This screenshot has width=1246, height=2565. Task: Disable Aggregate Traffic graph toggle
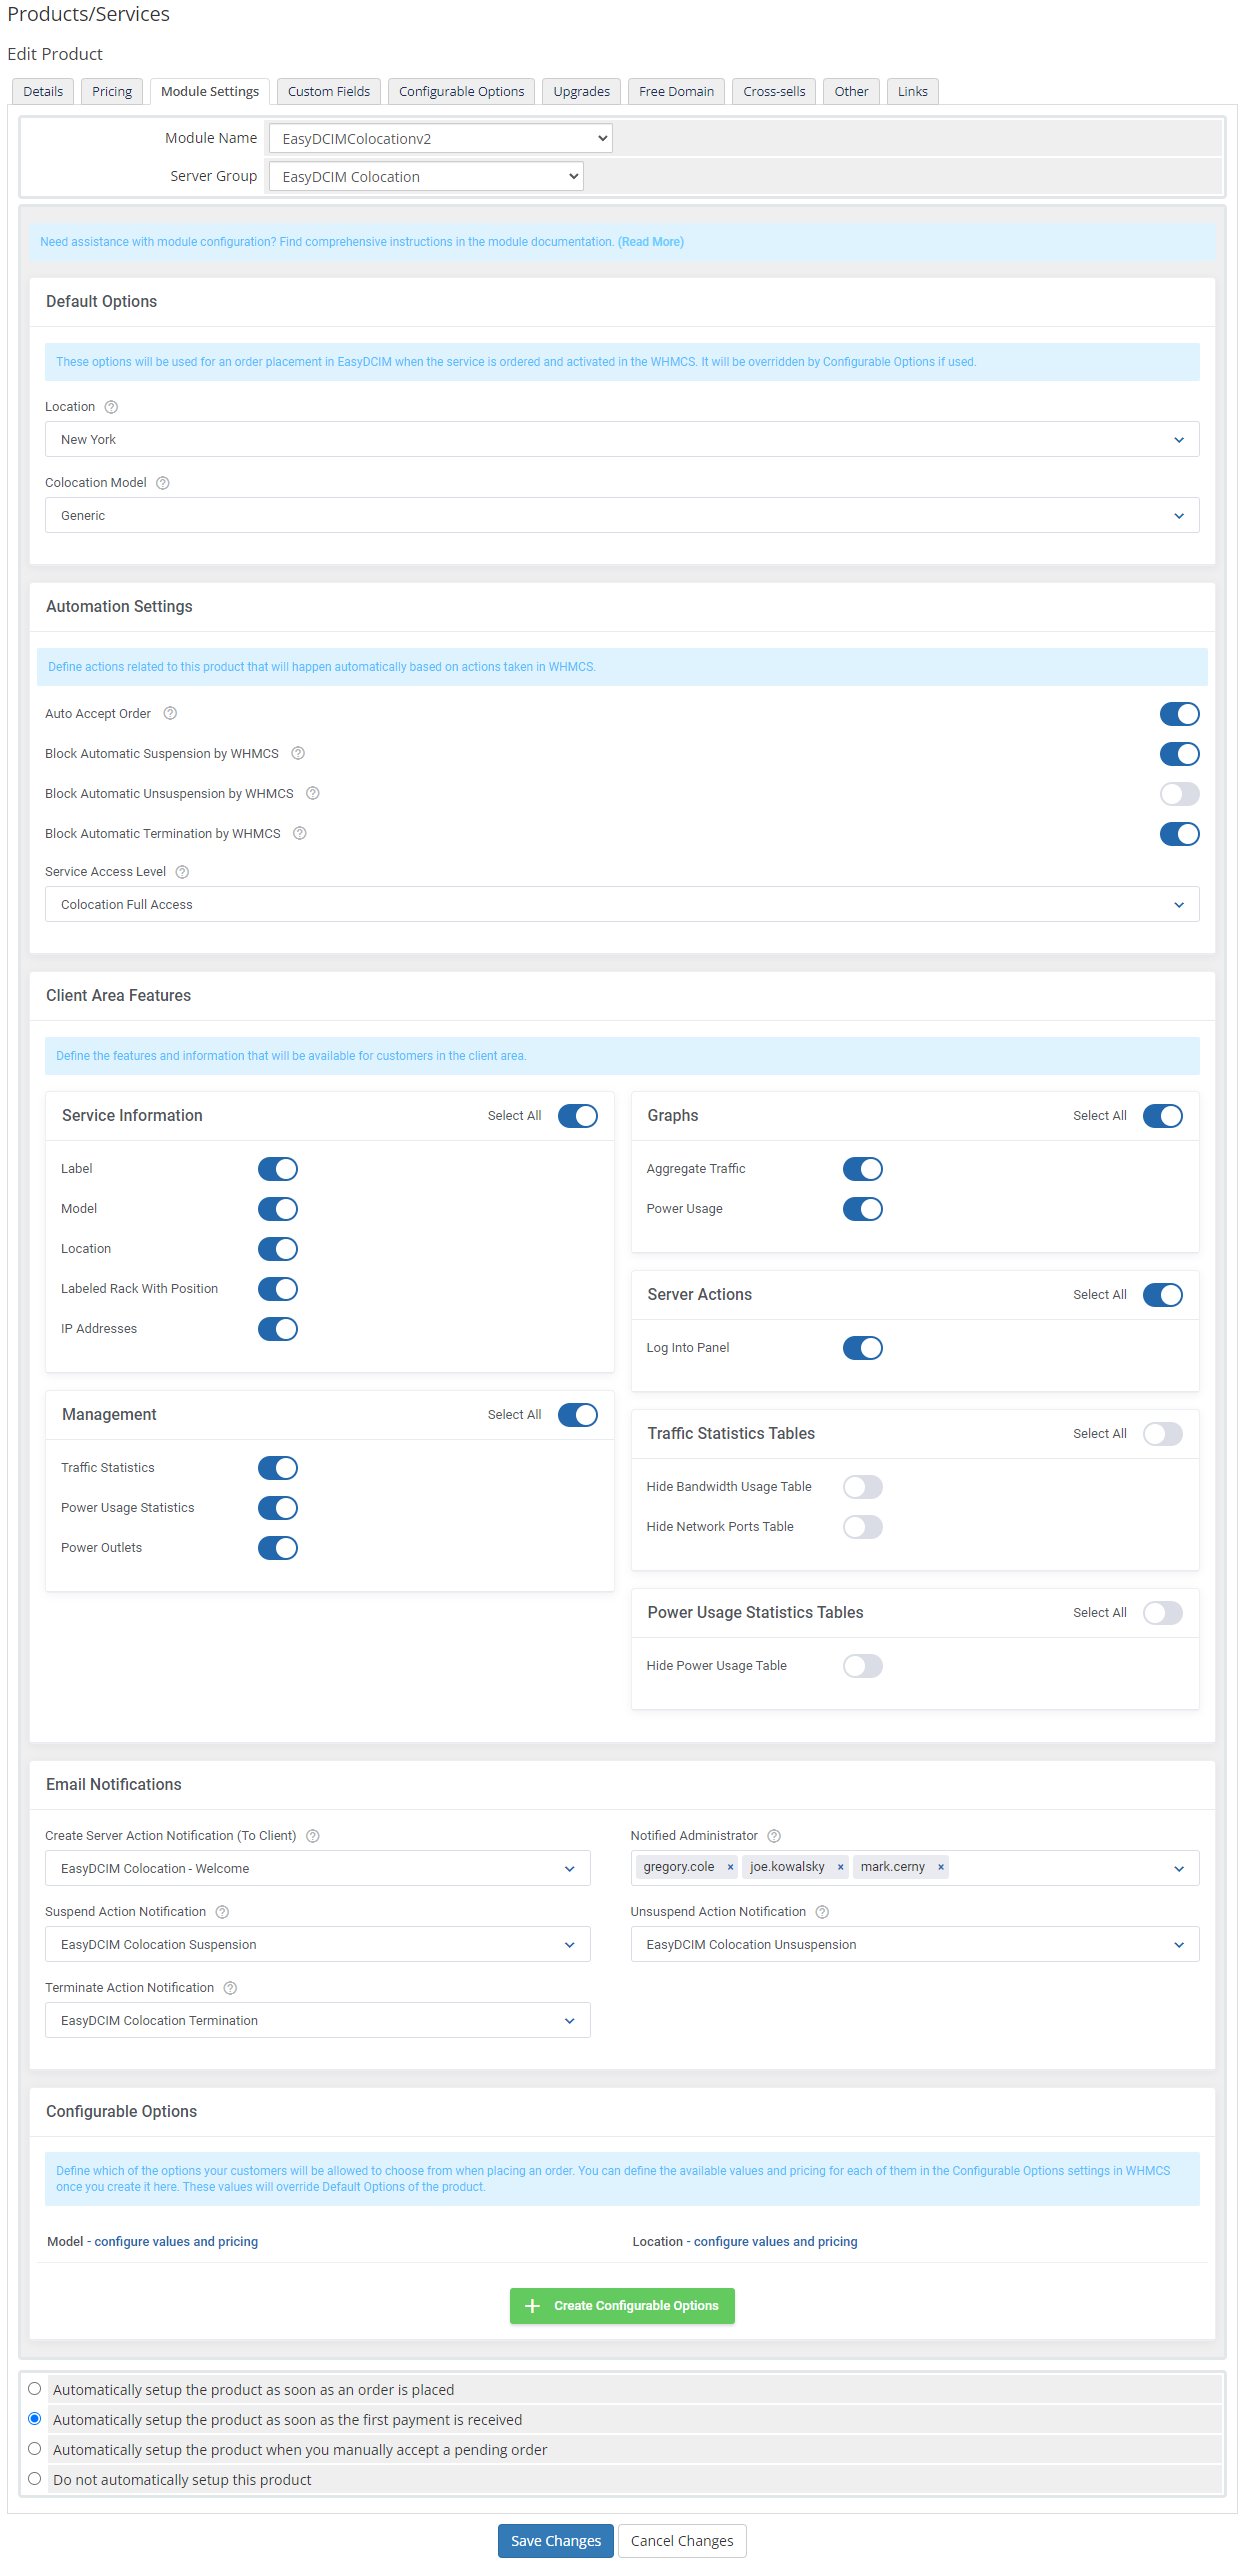(862, 1169)
